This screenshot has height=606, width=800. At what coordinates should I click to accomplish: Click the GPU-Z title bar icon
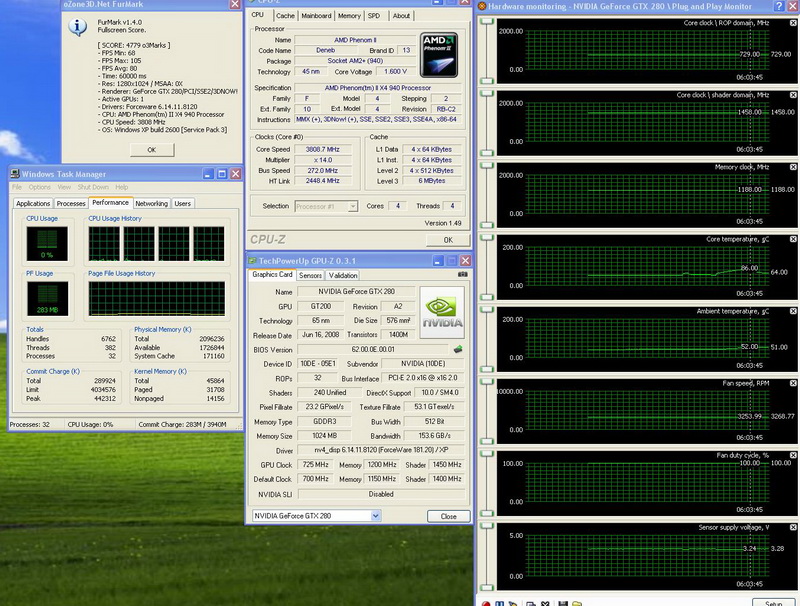pos(252,261)
